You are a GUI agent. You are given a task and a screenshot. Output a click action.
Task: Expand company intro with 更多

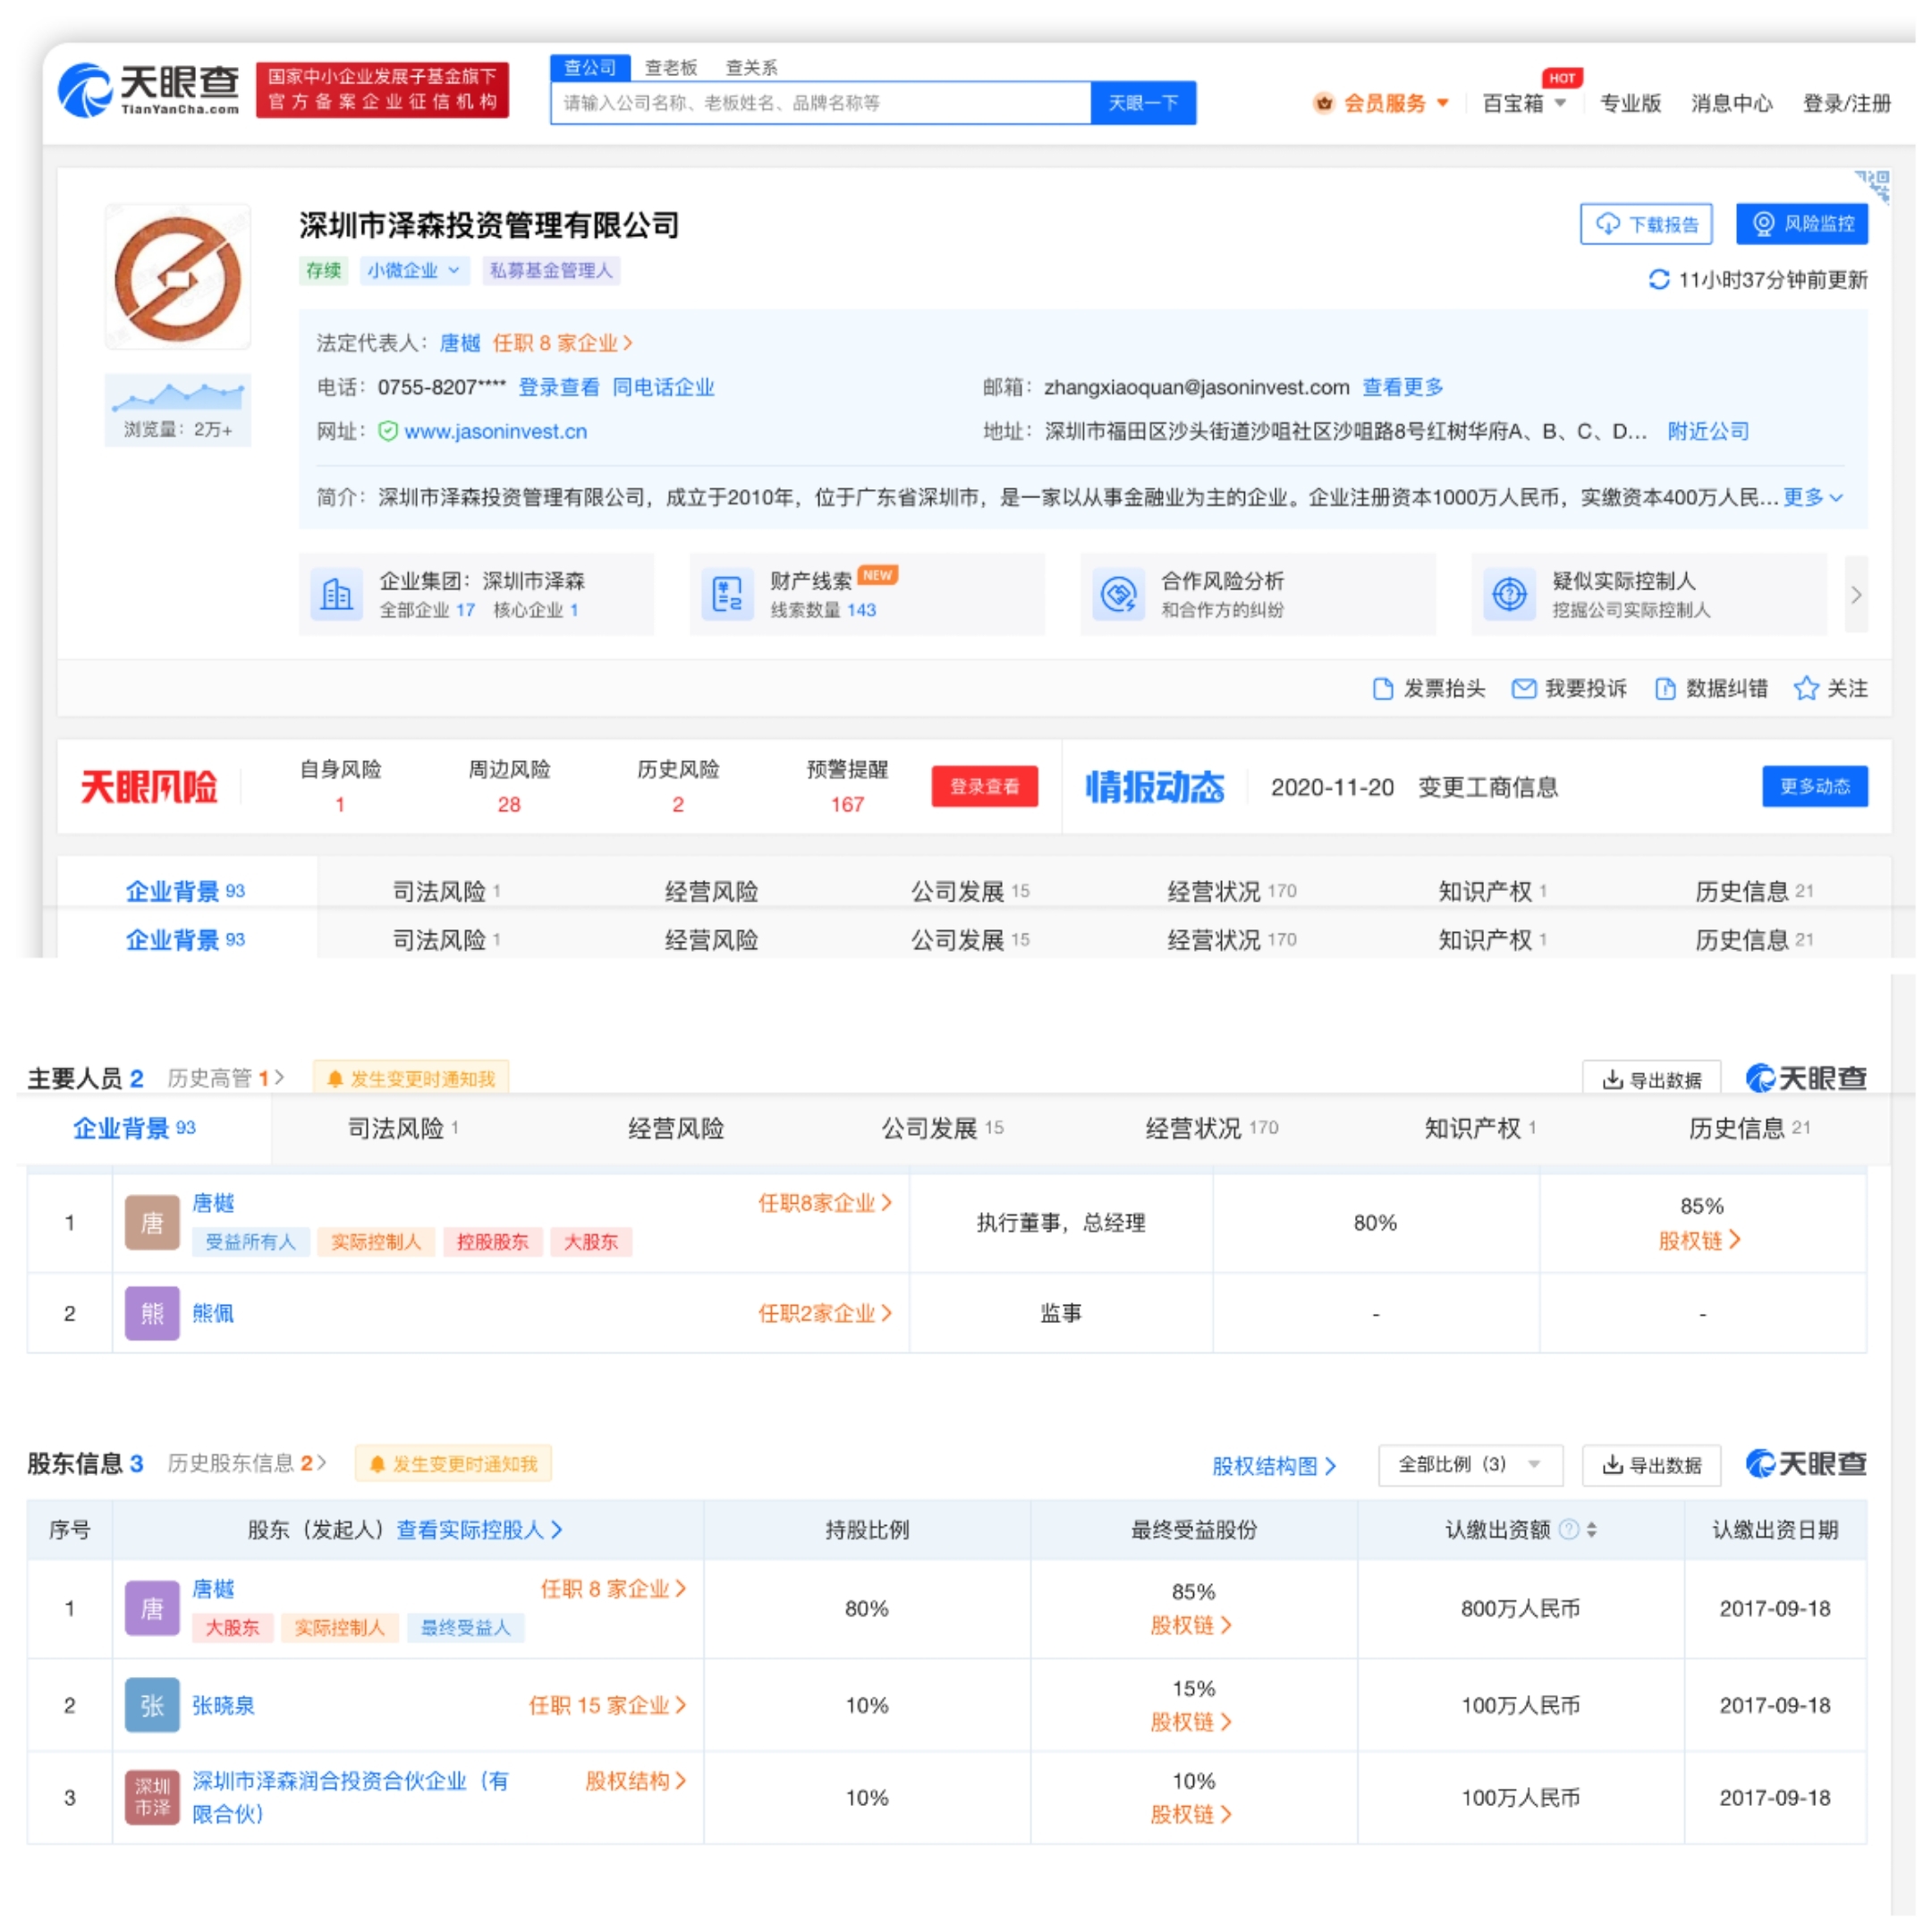(x=1812, y=497)
